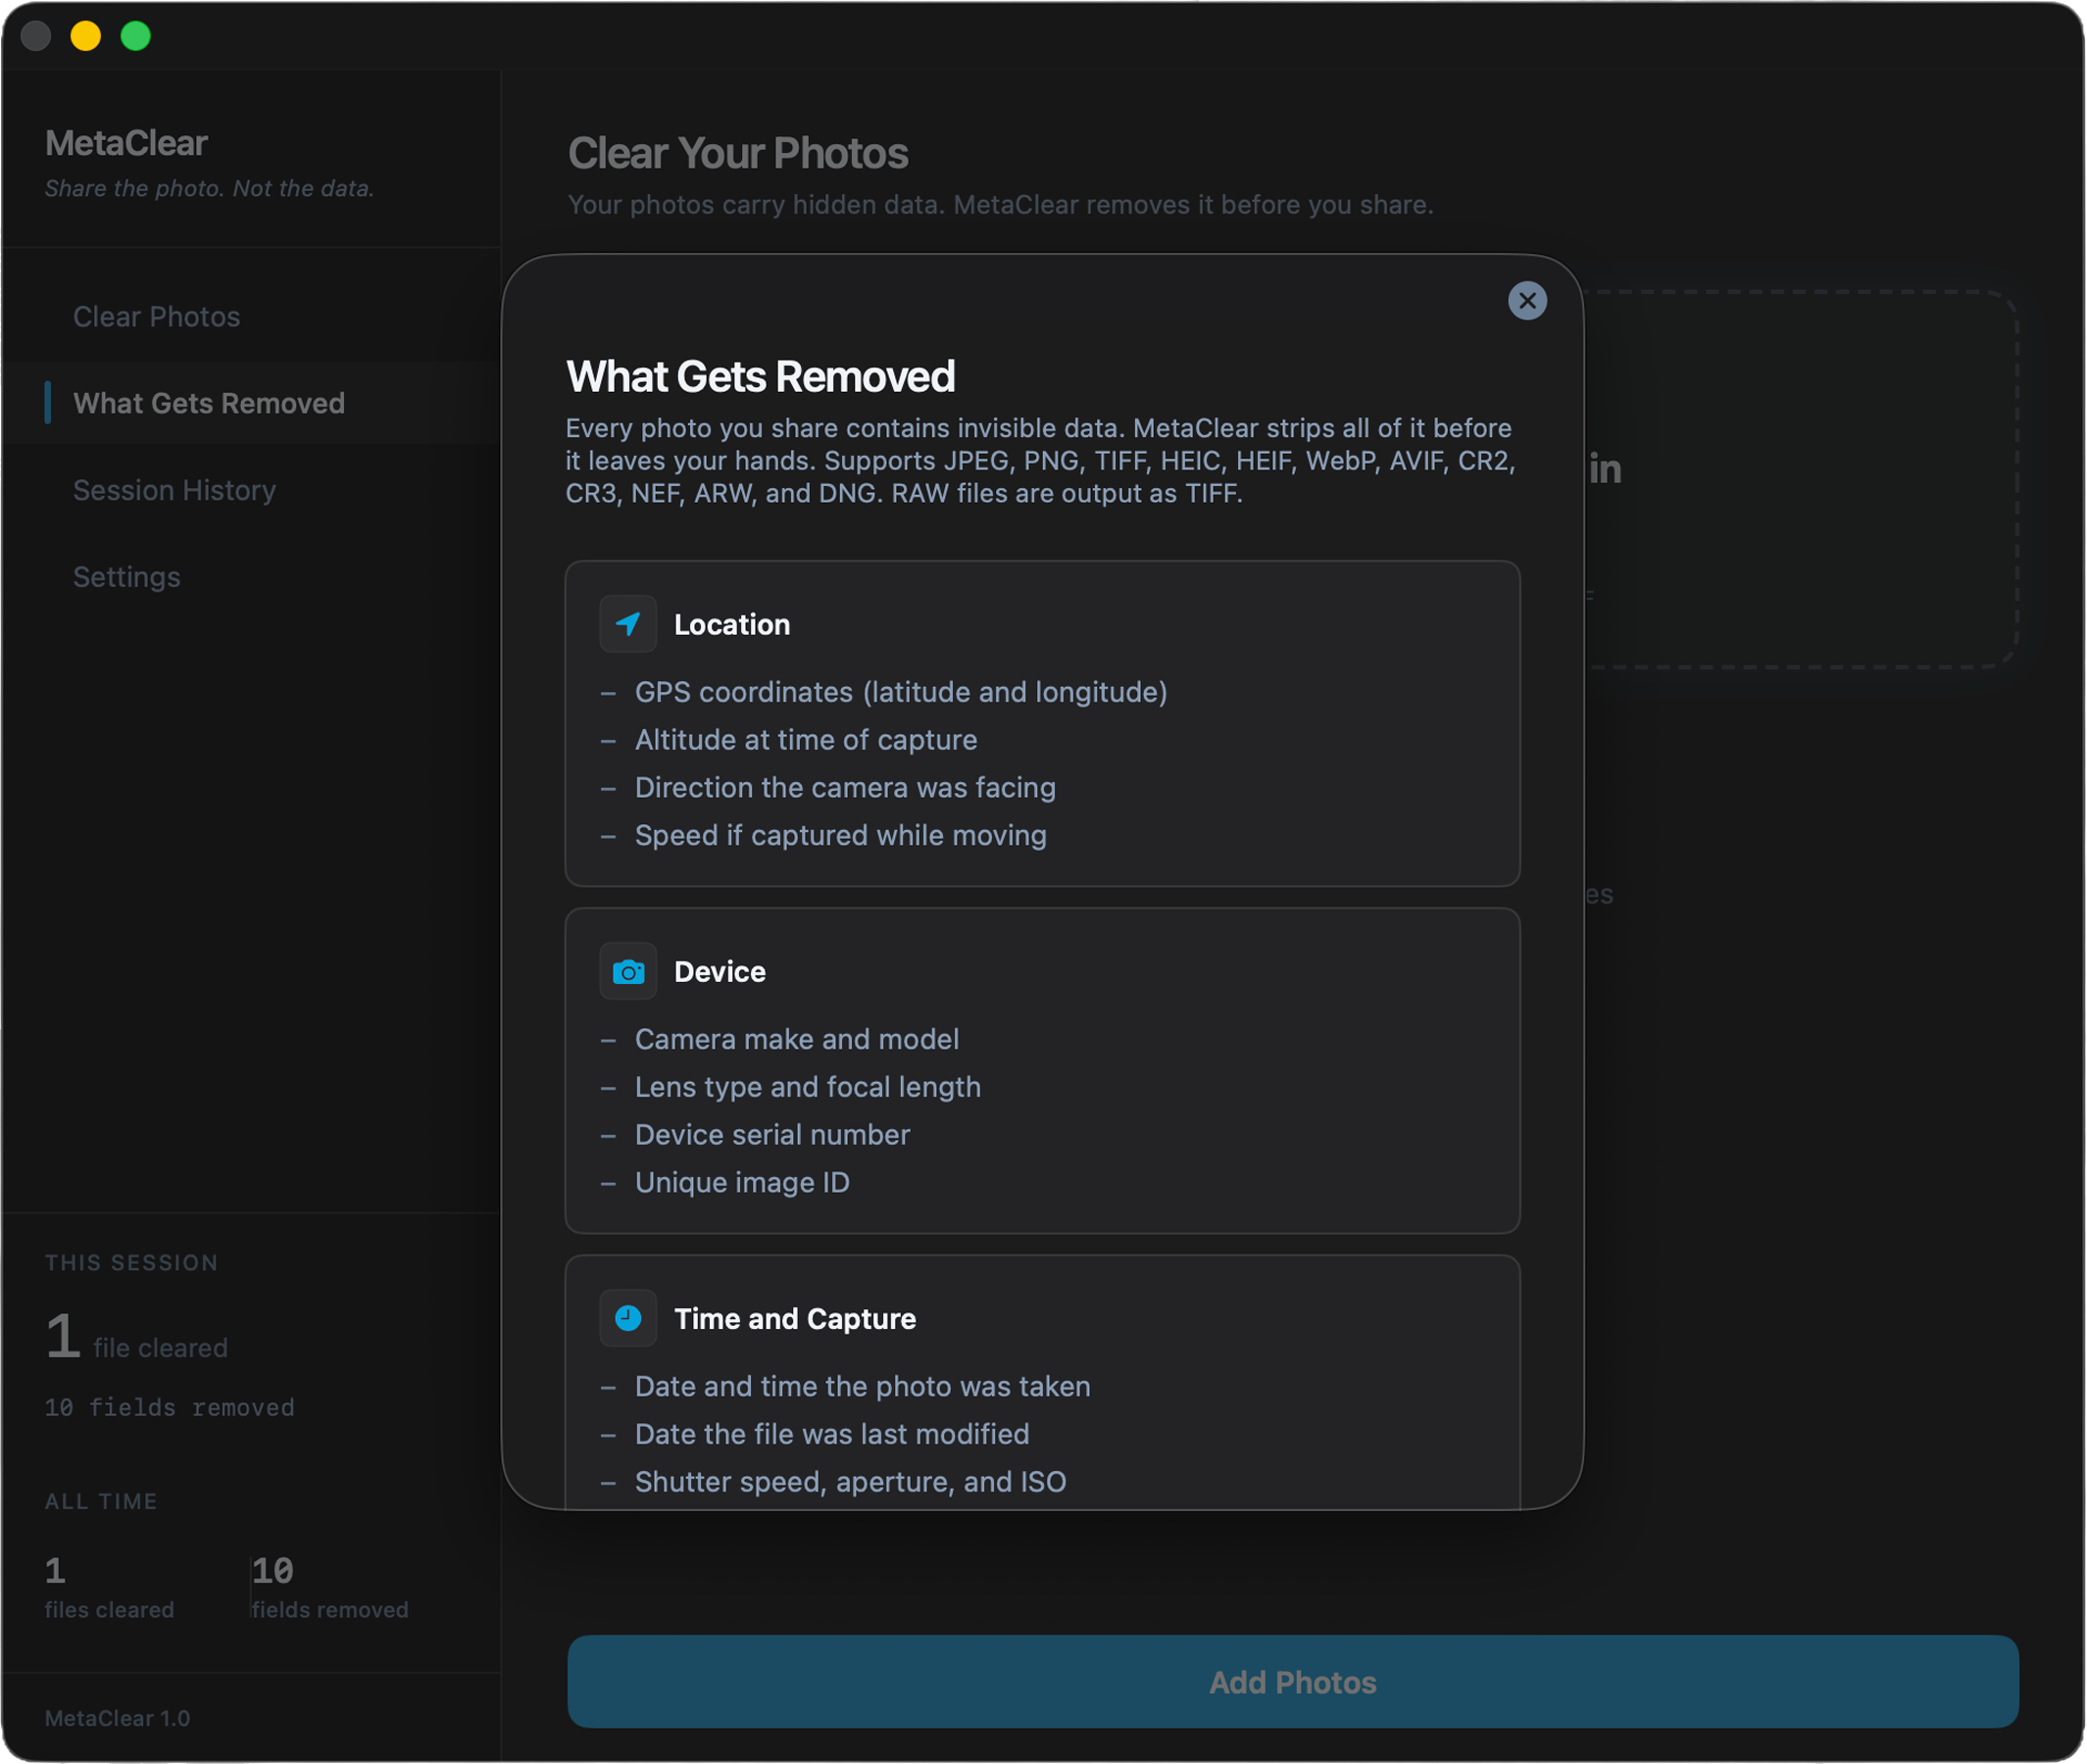The width and height of the screenshot is (2087, 1764).
Task: Click 'Camera make and model' item
Action: 797,1039
